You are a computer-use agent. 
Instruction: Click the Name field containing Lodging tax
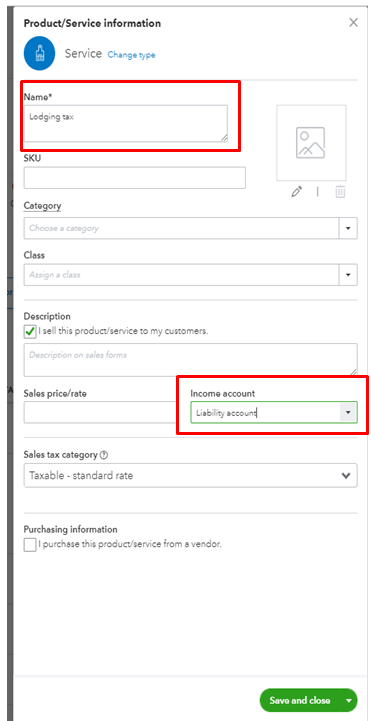point(126,123)
